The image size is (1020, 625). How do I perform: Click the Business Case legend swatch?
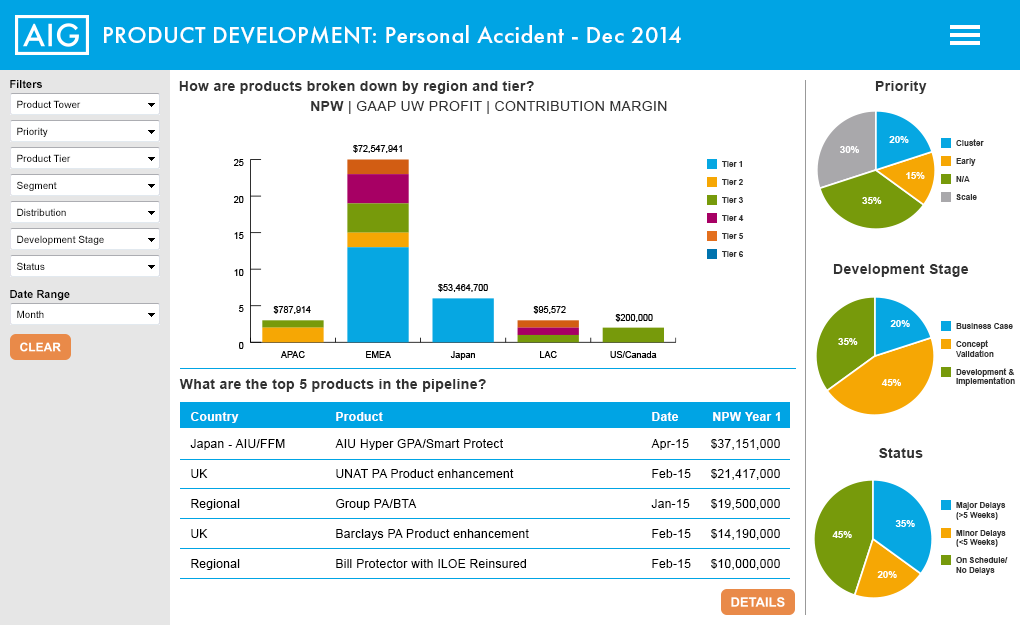(x=946, y=326)
